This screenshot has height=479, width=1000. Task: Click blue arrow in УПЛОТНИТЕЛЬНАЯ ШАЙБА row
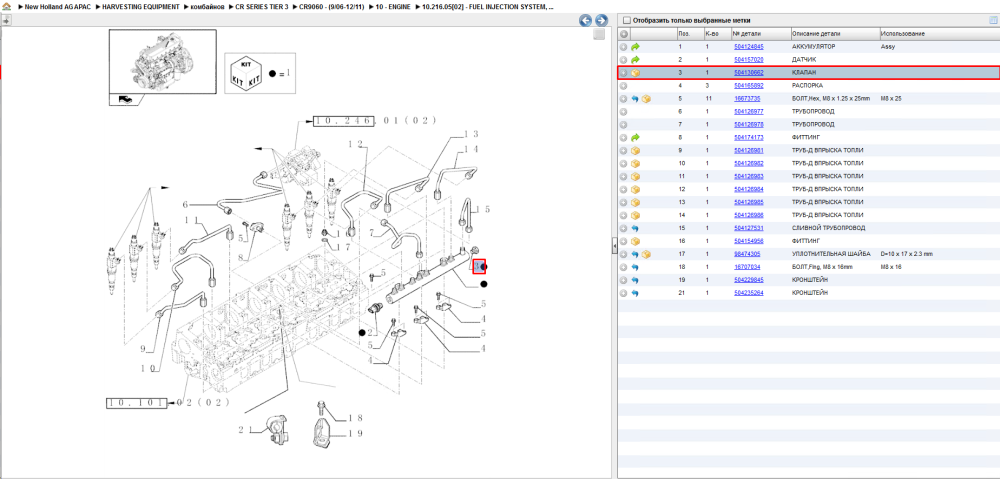pyautogui.click(x=635, y=254)
